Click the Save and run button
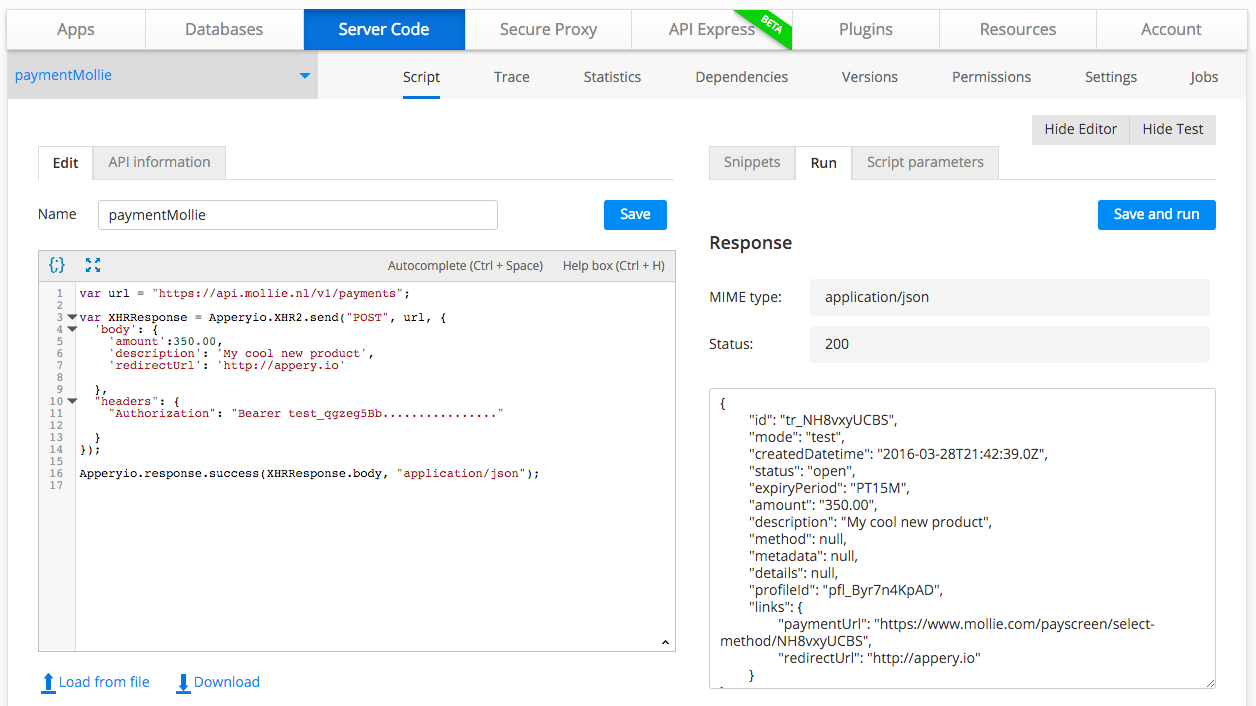 [x=1156, y=214]
